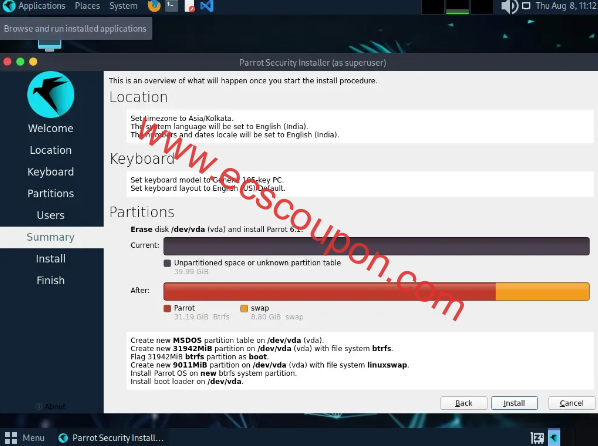Go Back to previous step
The width and height of the screenshot is (598, 446).
(464, 403)
